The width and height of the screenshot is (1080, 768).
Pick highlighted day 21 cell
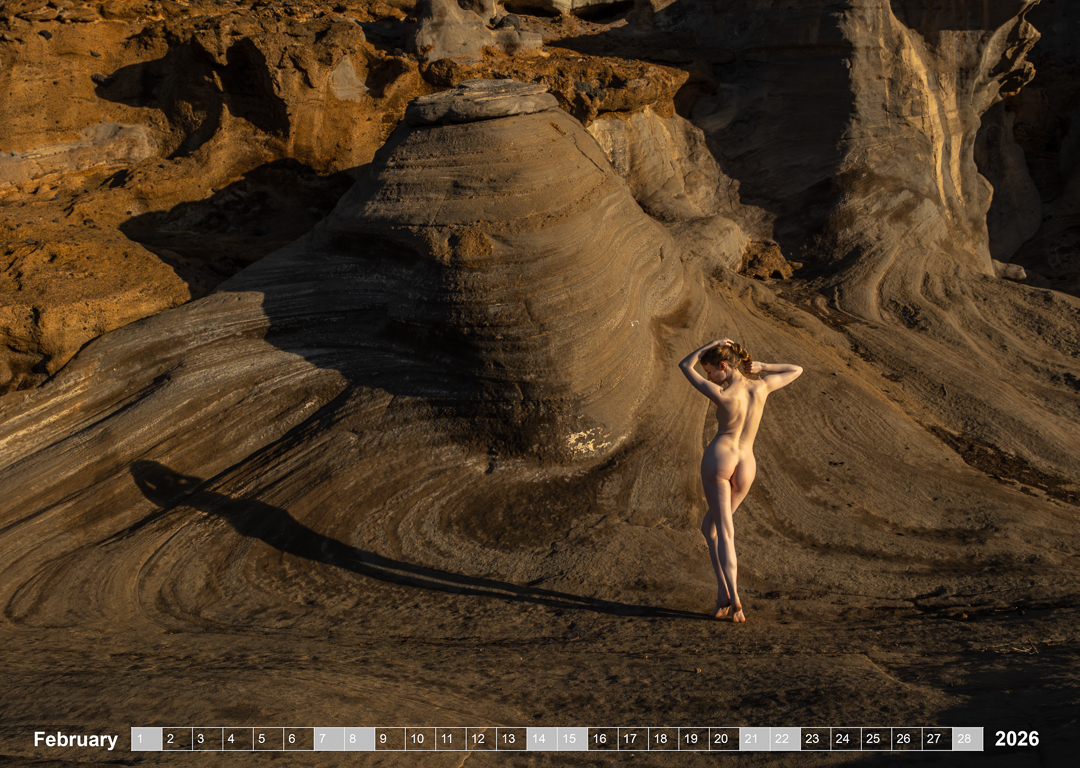point(755,739)
